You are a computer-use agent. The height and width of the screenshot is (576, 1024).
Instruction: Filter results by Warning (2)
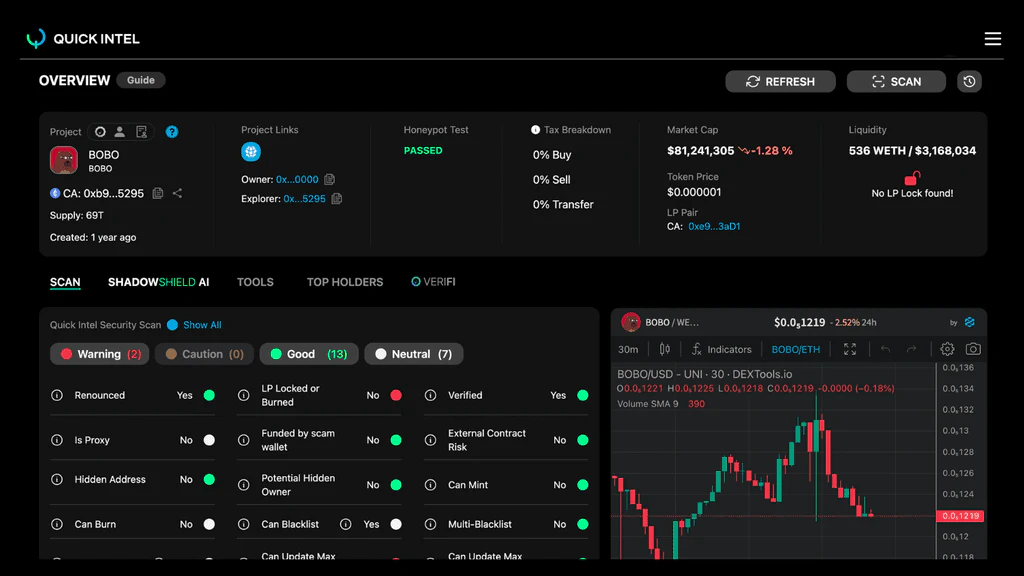(x=99, y=353)
